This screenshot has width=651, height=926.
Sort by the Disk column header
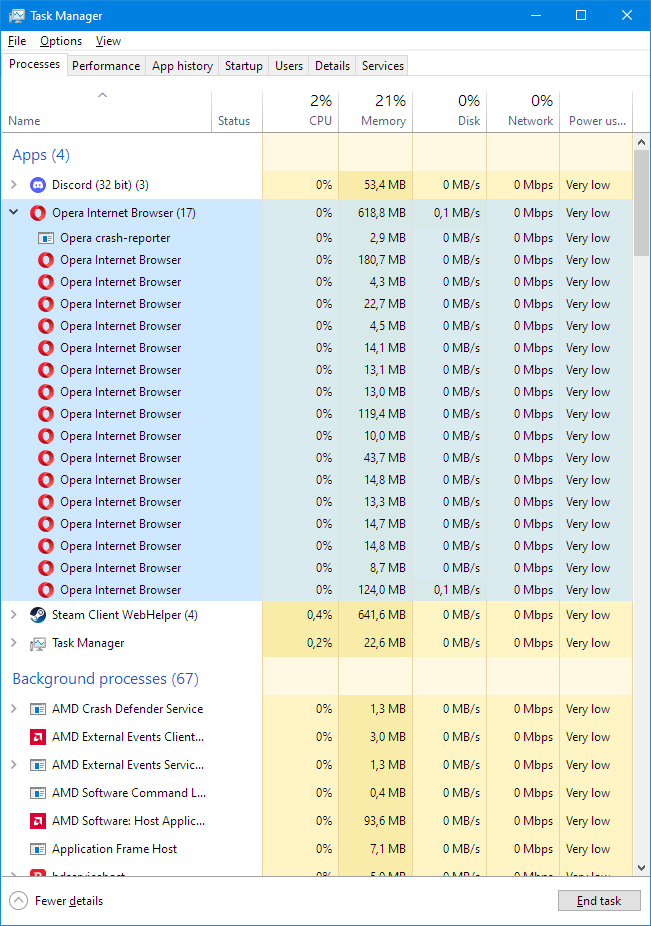coord(450,112)
